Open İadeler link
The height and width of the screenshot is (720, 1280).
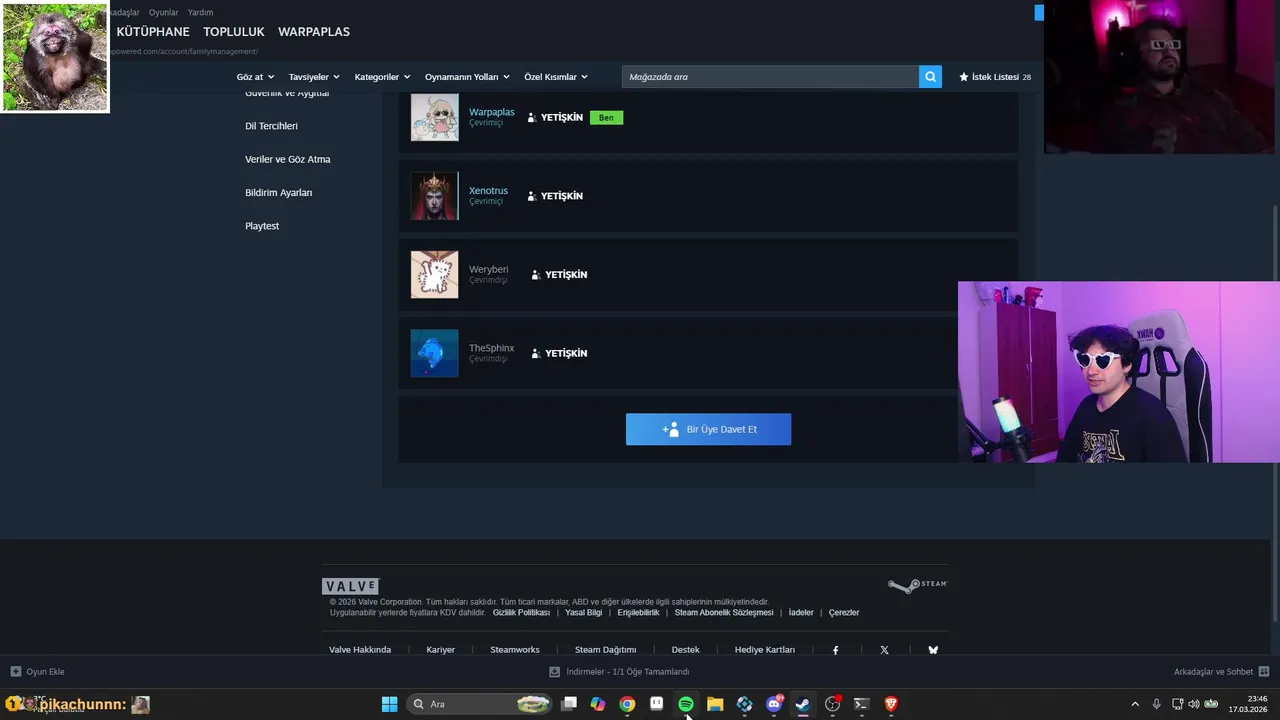pos(801,613)
